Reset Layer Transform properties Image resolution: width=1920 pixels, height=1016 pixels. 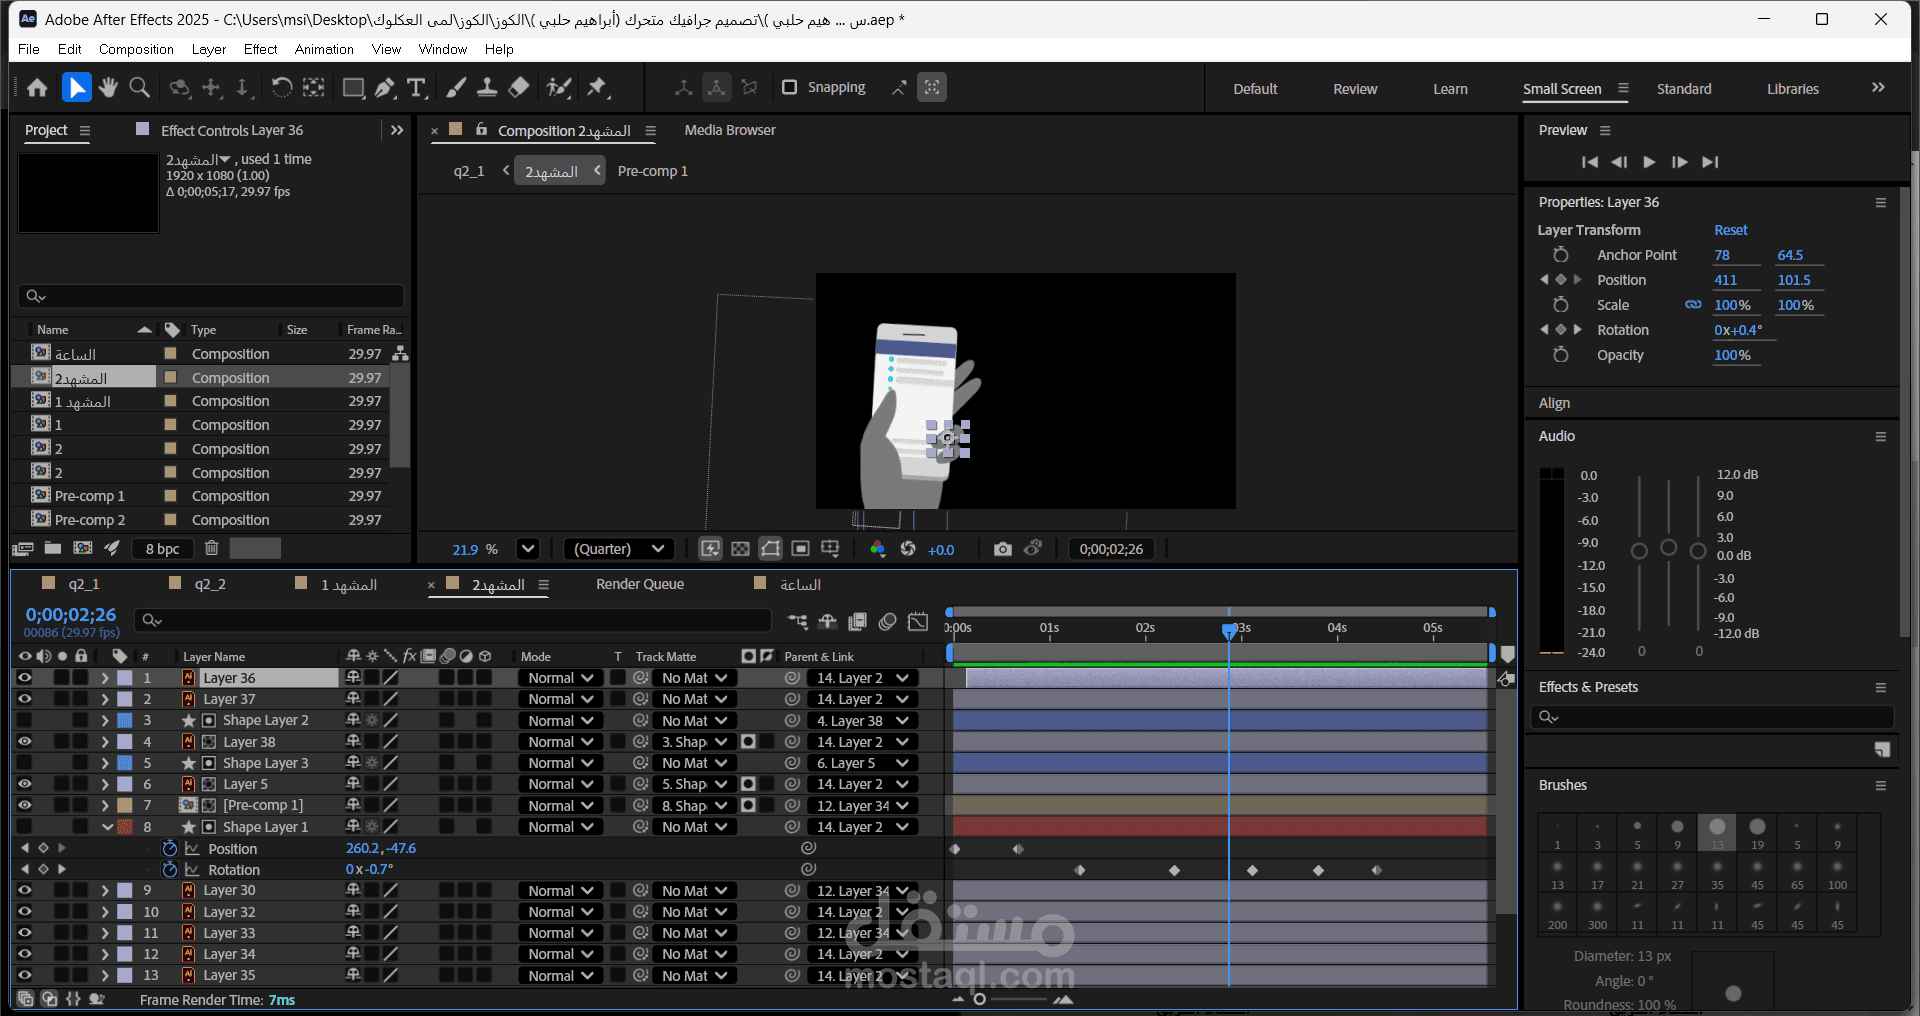click(x=1731, y=230)
